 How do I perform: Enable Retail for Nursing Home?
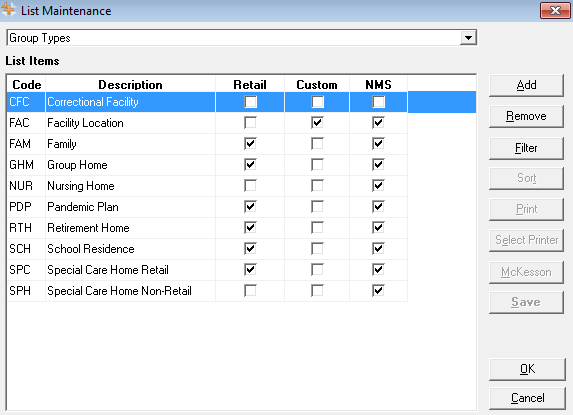pyautogui.click(x=250, y=186)
